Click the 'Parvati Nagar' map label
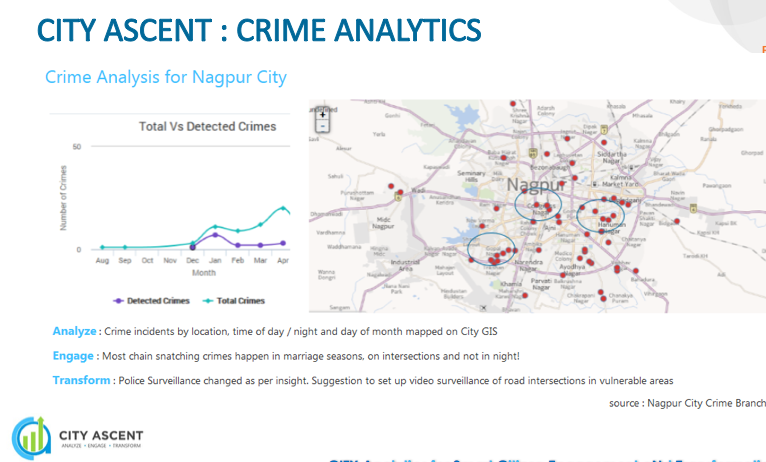 tap(541, 284)
